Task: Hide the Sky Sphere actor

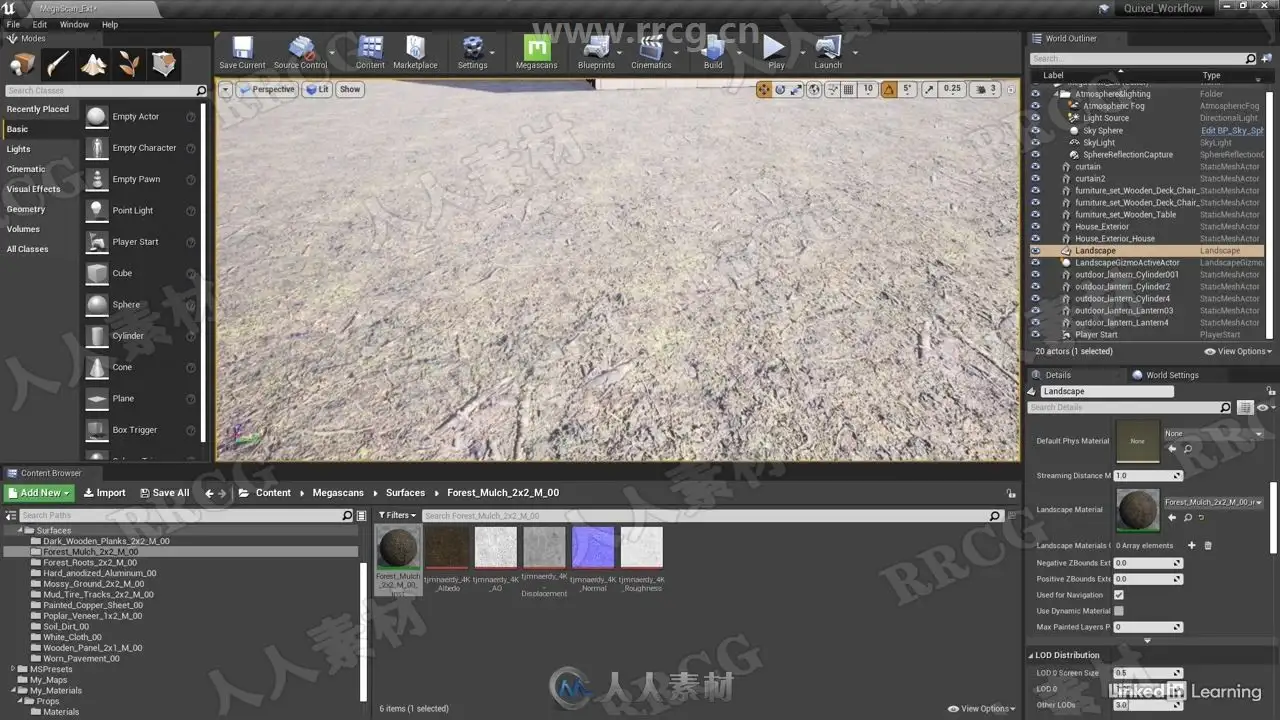Action: click(1035, 131)
